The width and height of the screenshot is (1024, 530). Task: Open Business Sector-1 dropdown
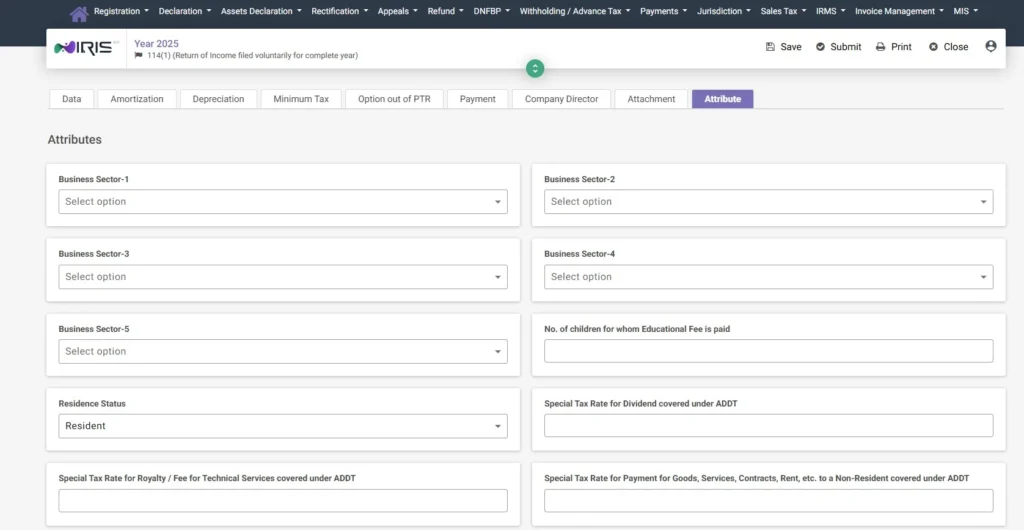pos(283,202)
